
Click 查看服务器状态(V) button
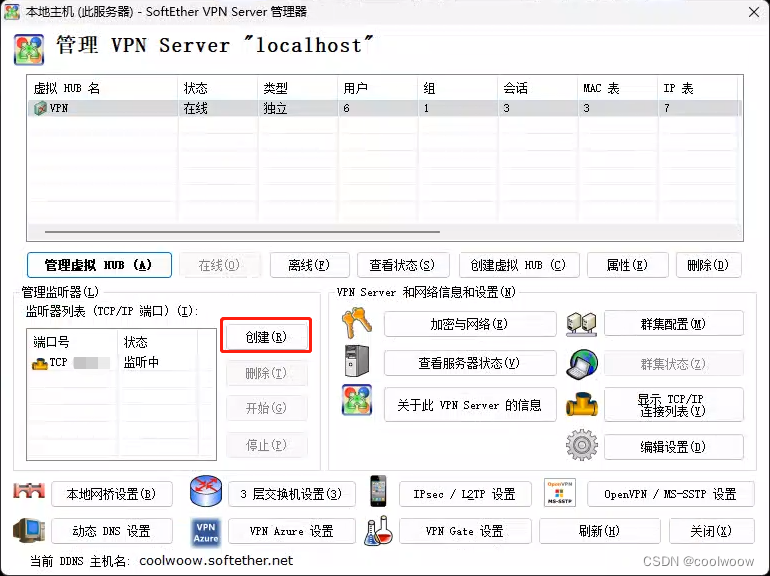click(470, 363)
